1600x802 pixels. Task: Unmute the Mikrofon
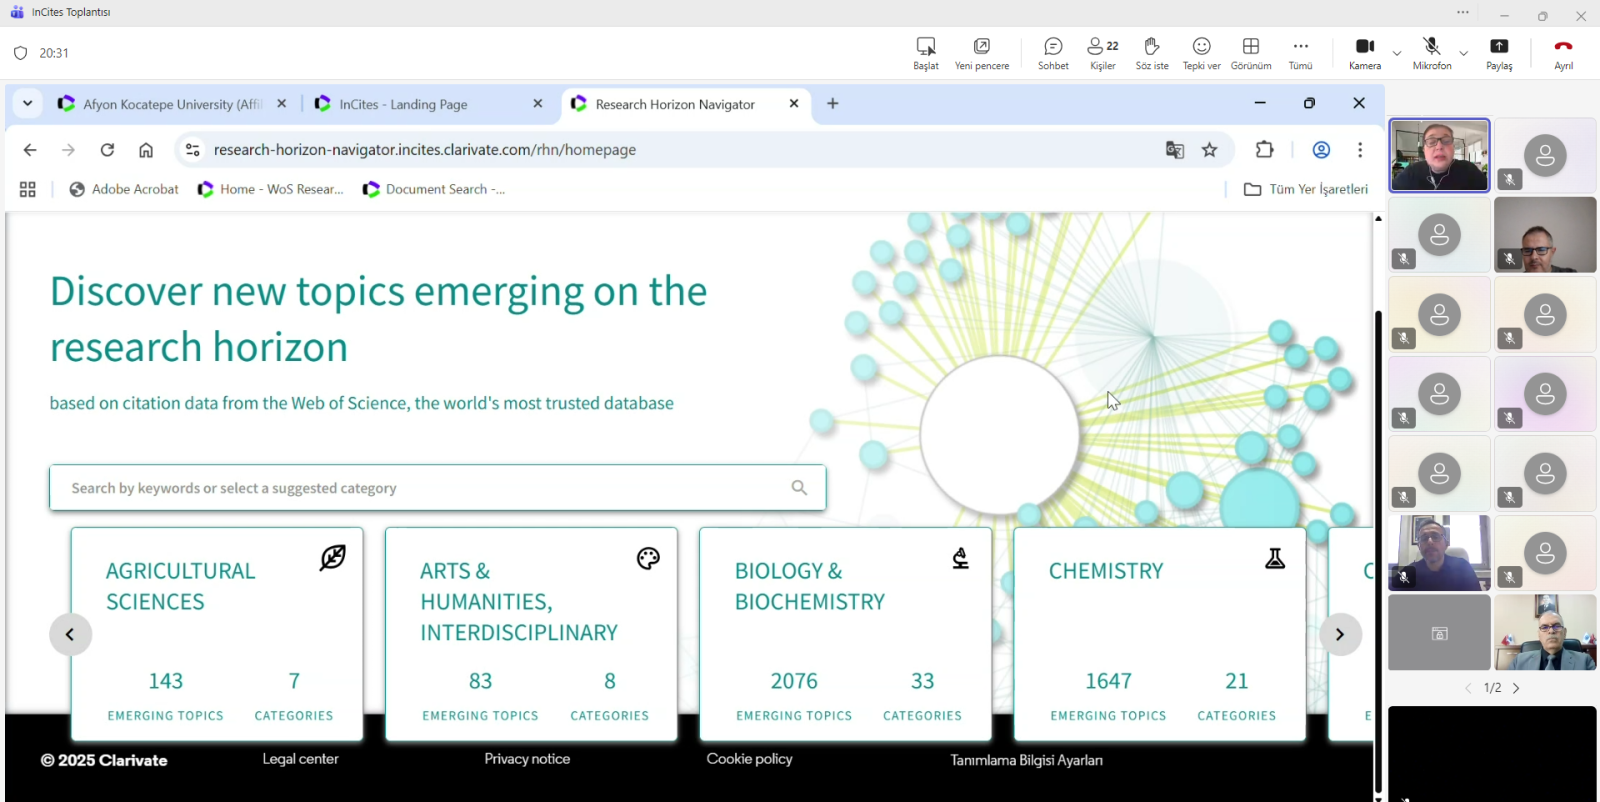coord(1431,53)
